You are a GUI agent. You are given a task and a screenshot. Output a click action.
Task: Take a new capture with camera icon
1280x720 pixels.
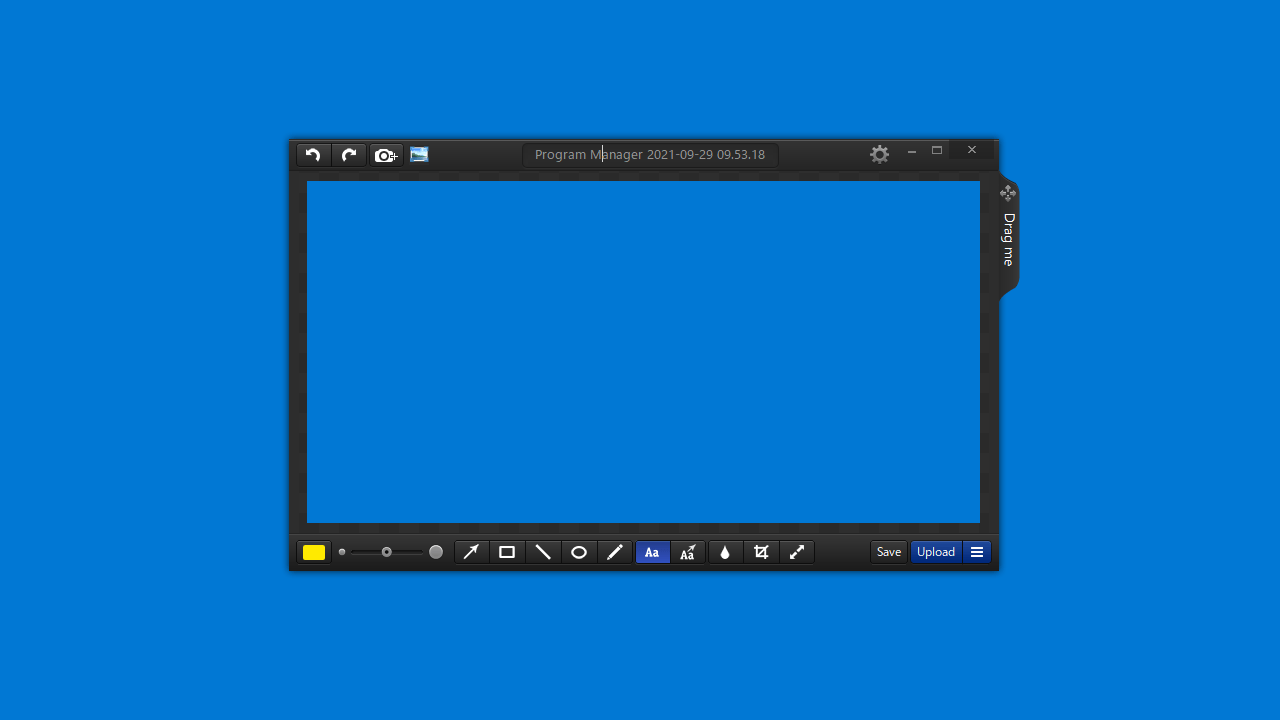pyautogui.click(x=386, y=155)
